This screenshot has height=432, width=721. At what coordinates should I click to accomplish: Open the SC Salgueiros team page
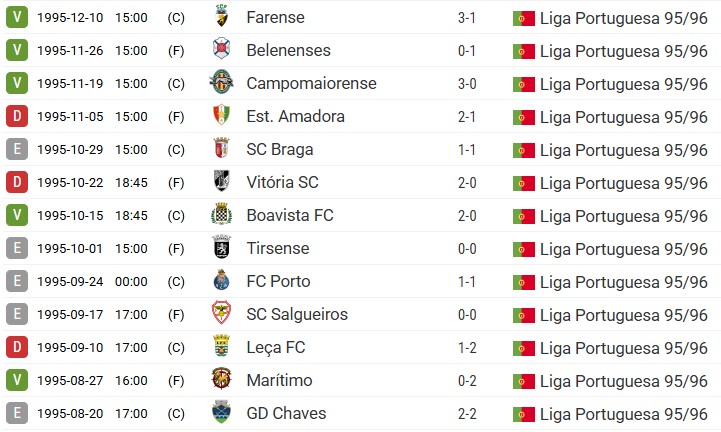coord(297,314)
